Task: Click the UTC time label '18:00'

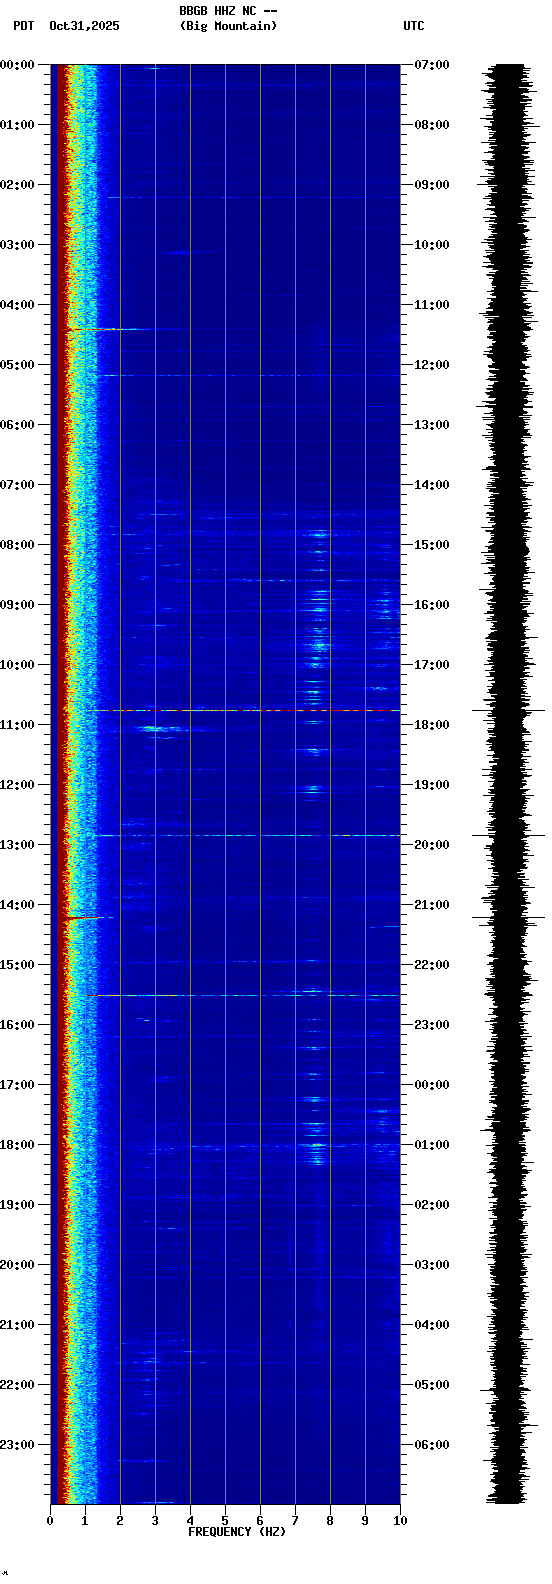Action: (432, 725)
